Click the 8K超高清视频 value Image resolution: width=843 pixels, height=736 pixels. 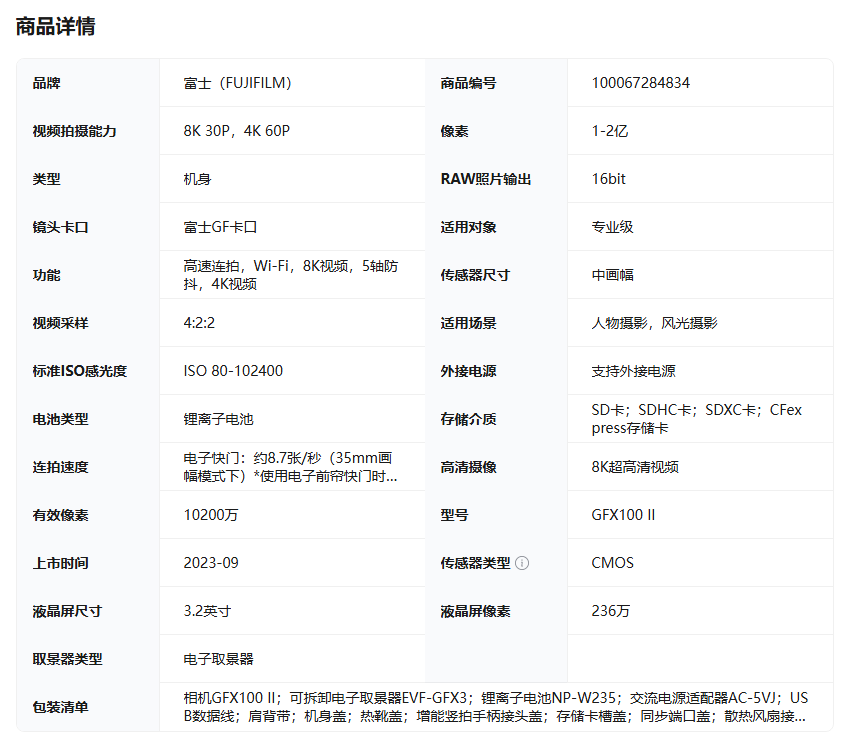pos(635,467)
